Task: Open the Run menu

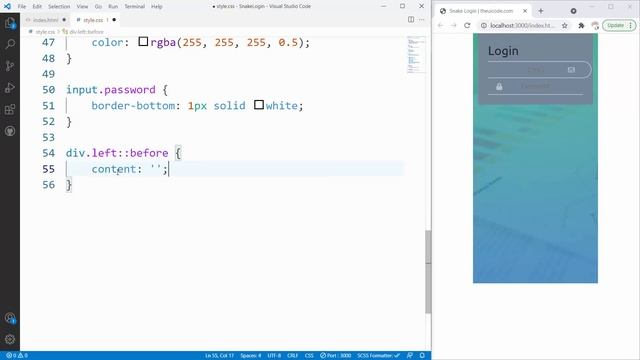Action: [x=113, y=7]
